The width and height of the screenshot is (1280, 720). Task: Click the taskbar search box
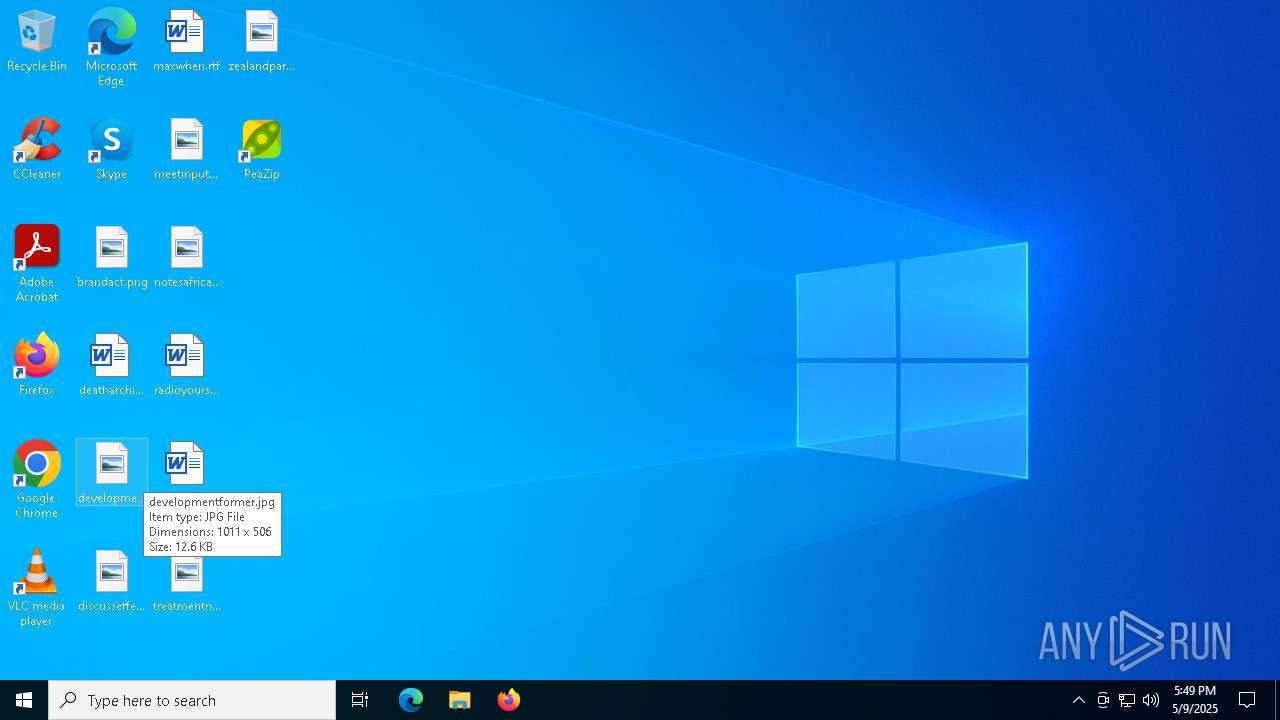[x=192, y=700]
